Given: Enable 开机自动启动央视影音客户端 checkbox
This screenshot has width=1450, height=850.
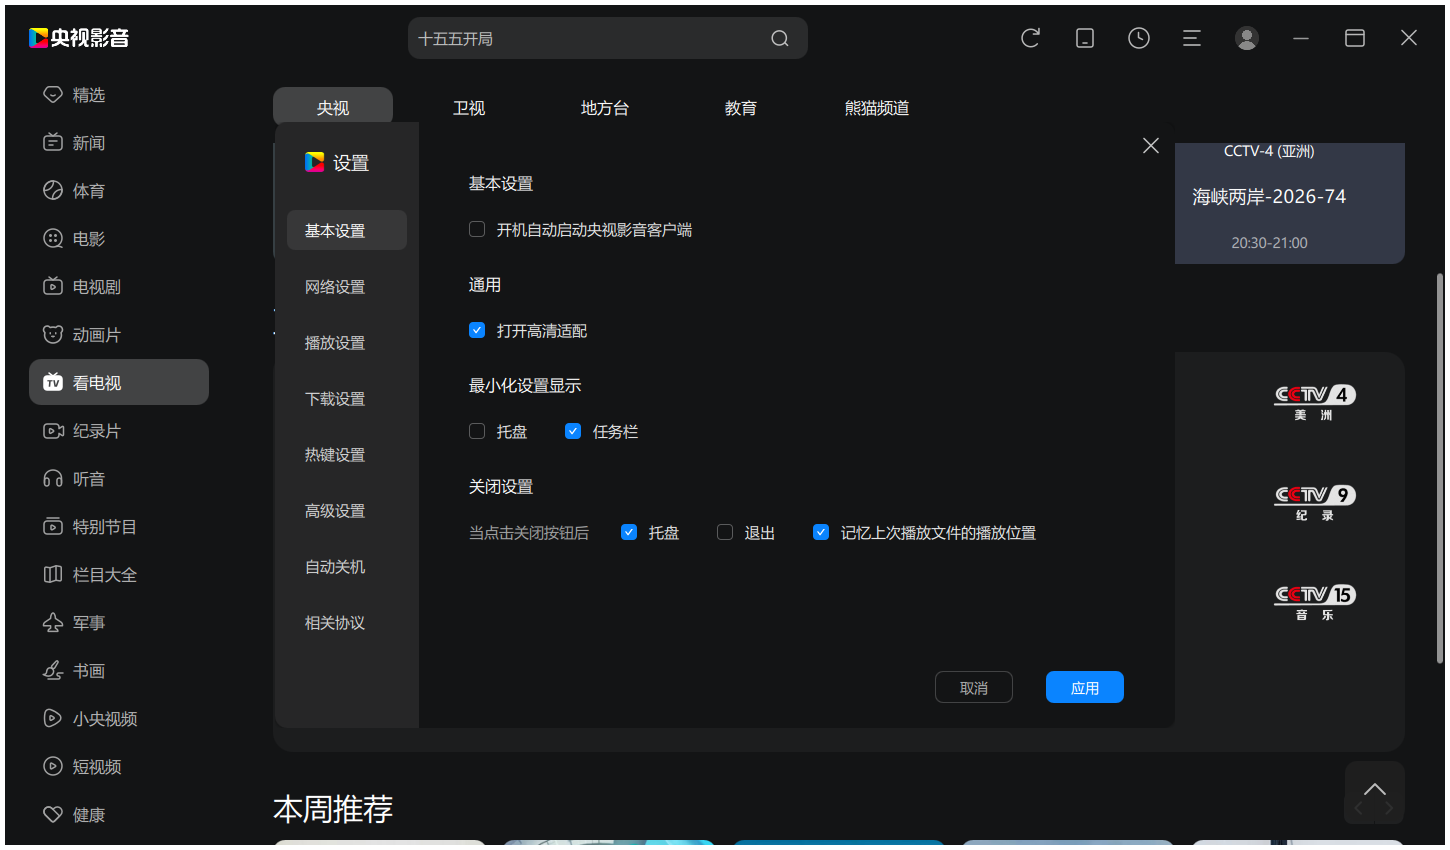Looking at the screenshot, I should [477, 229].
